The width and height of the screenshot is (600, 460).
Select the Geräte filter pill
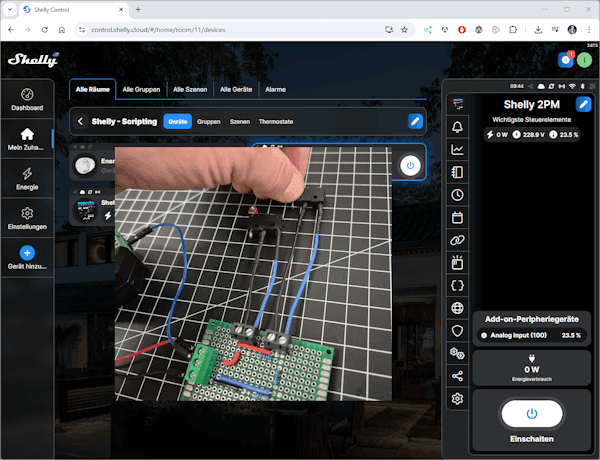point(177,121)
